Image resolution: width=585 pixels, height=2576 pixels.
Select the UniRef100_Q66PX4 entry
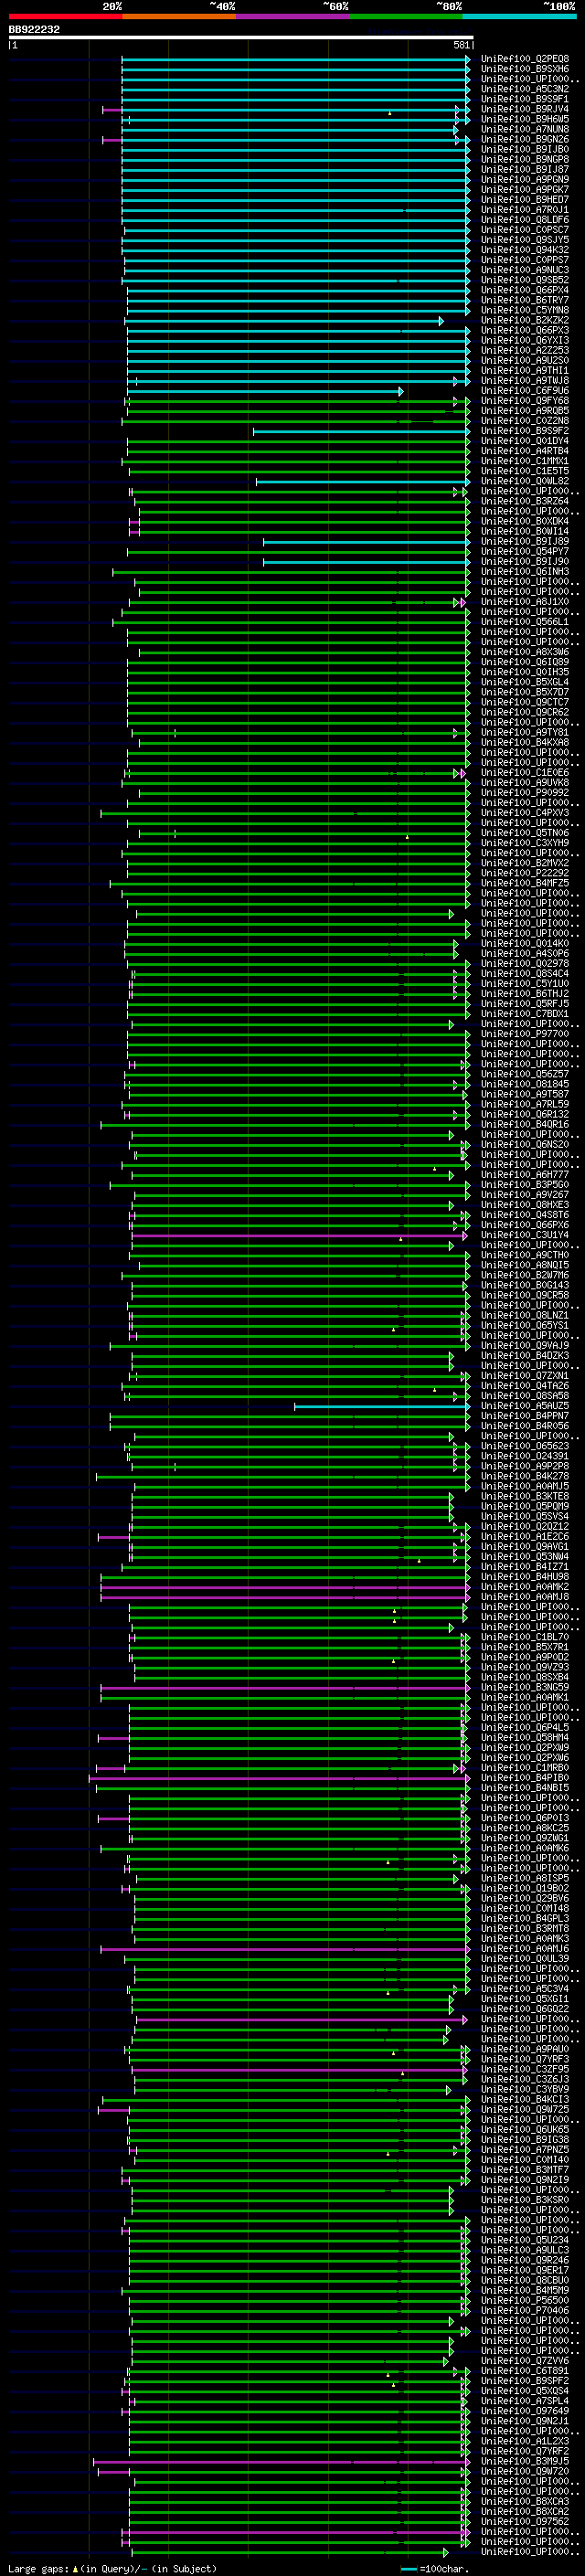524,290
